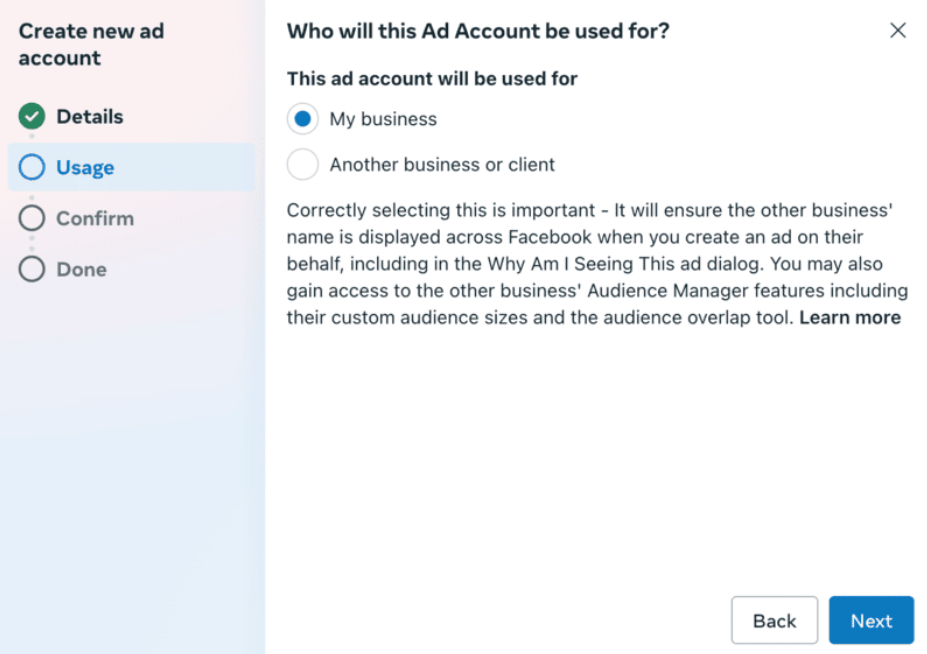The height and width of the screenshot is (654, 927).
Task: Close the ad account dialog
Action: [897, 31]
